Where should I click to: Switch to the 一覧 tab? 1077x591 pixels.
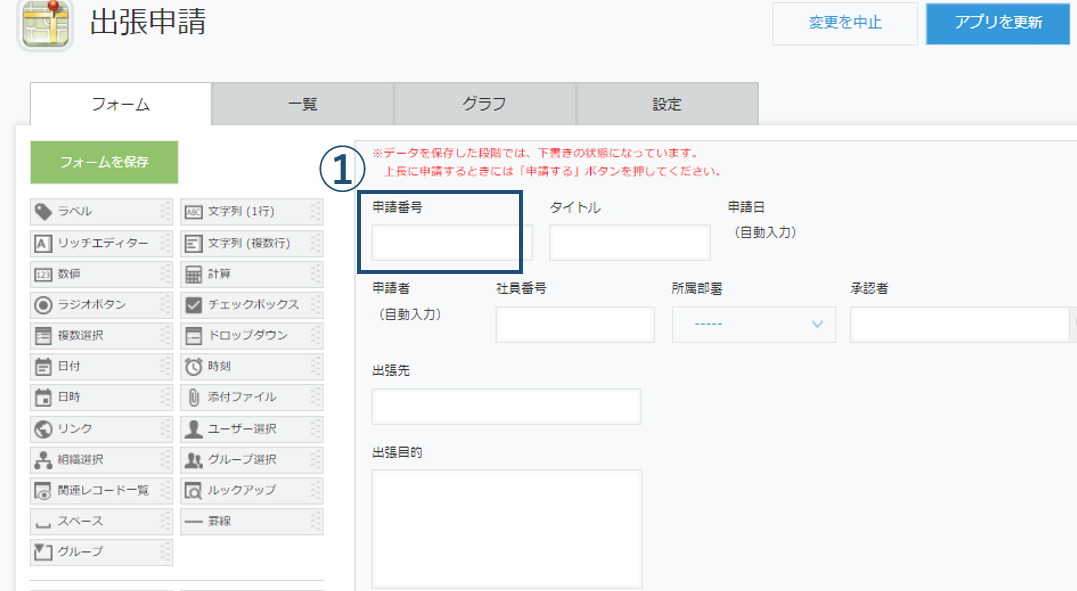[302, 104]
